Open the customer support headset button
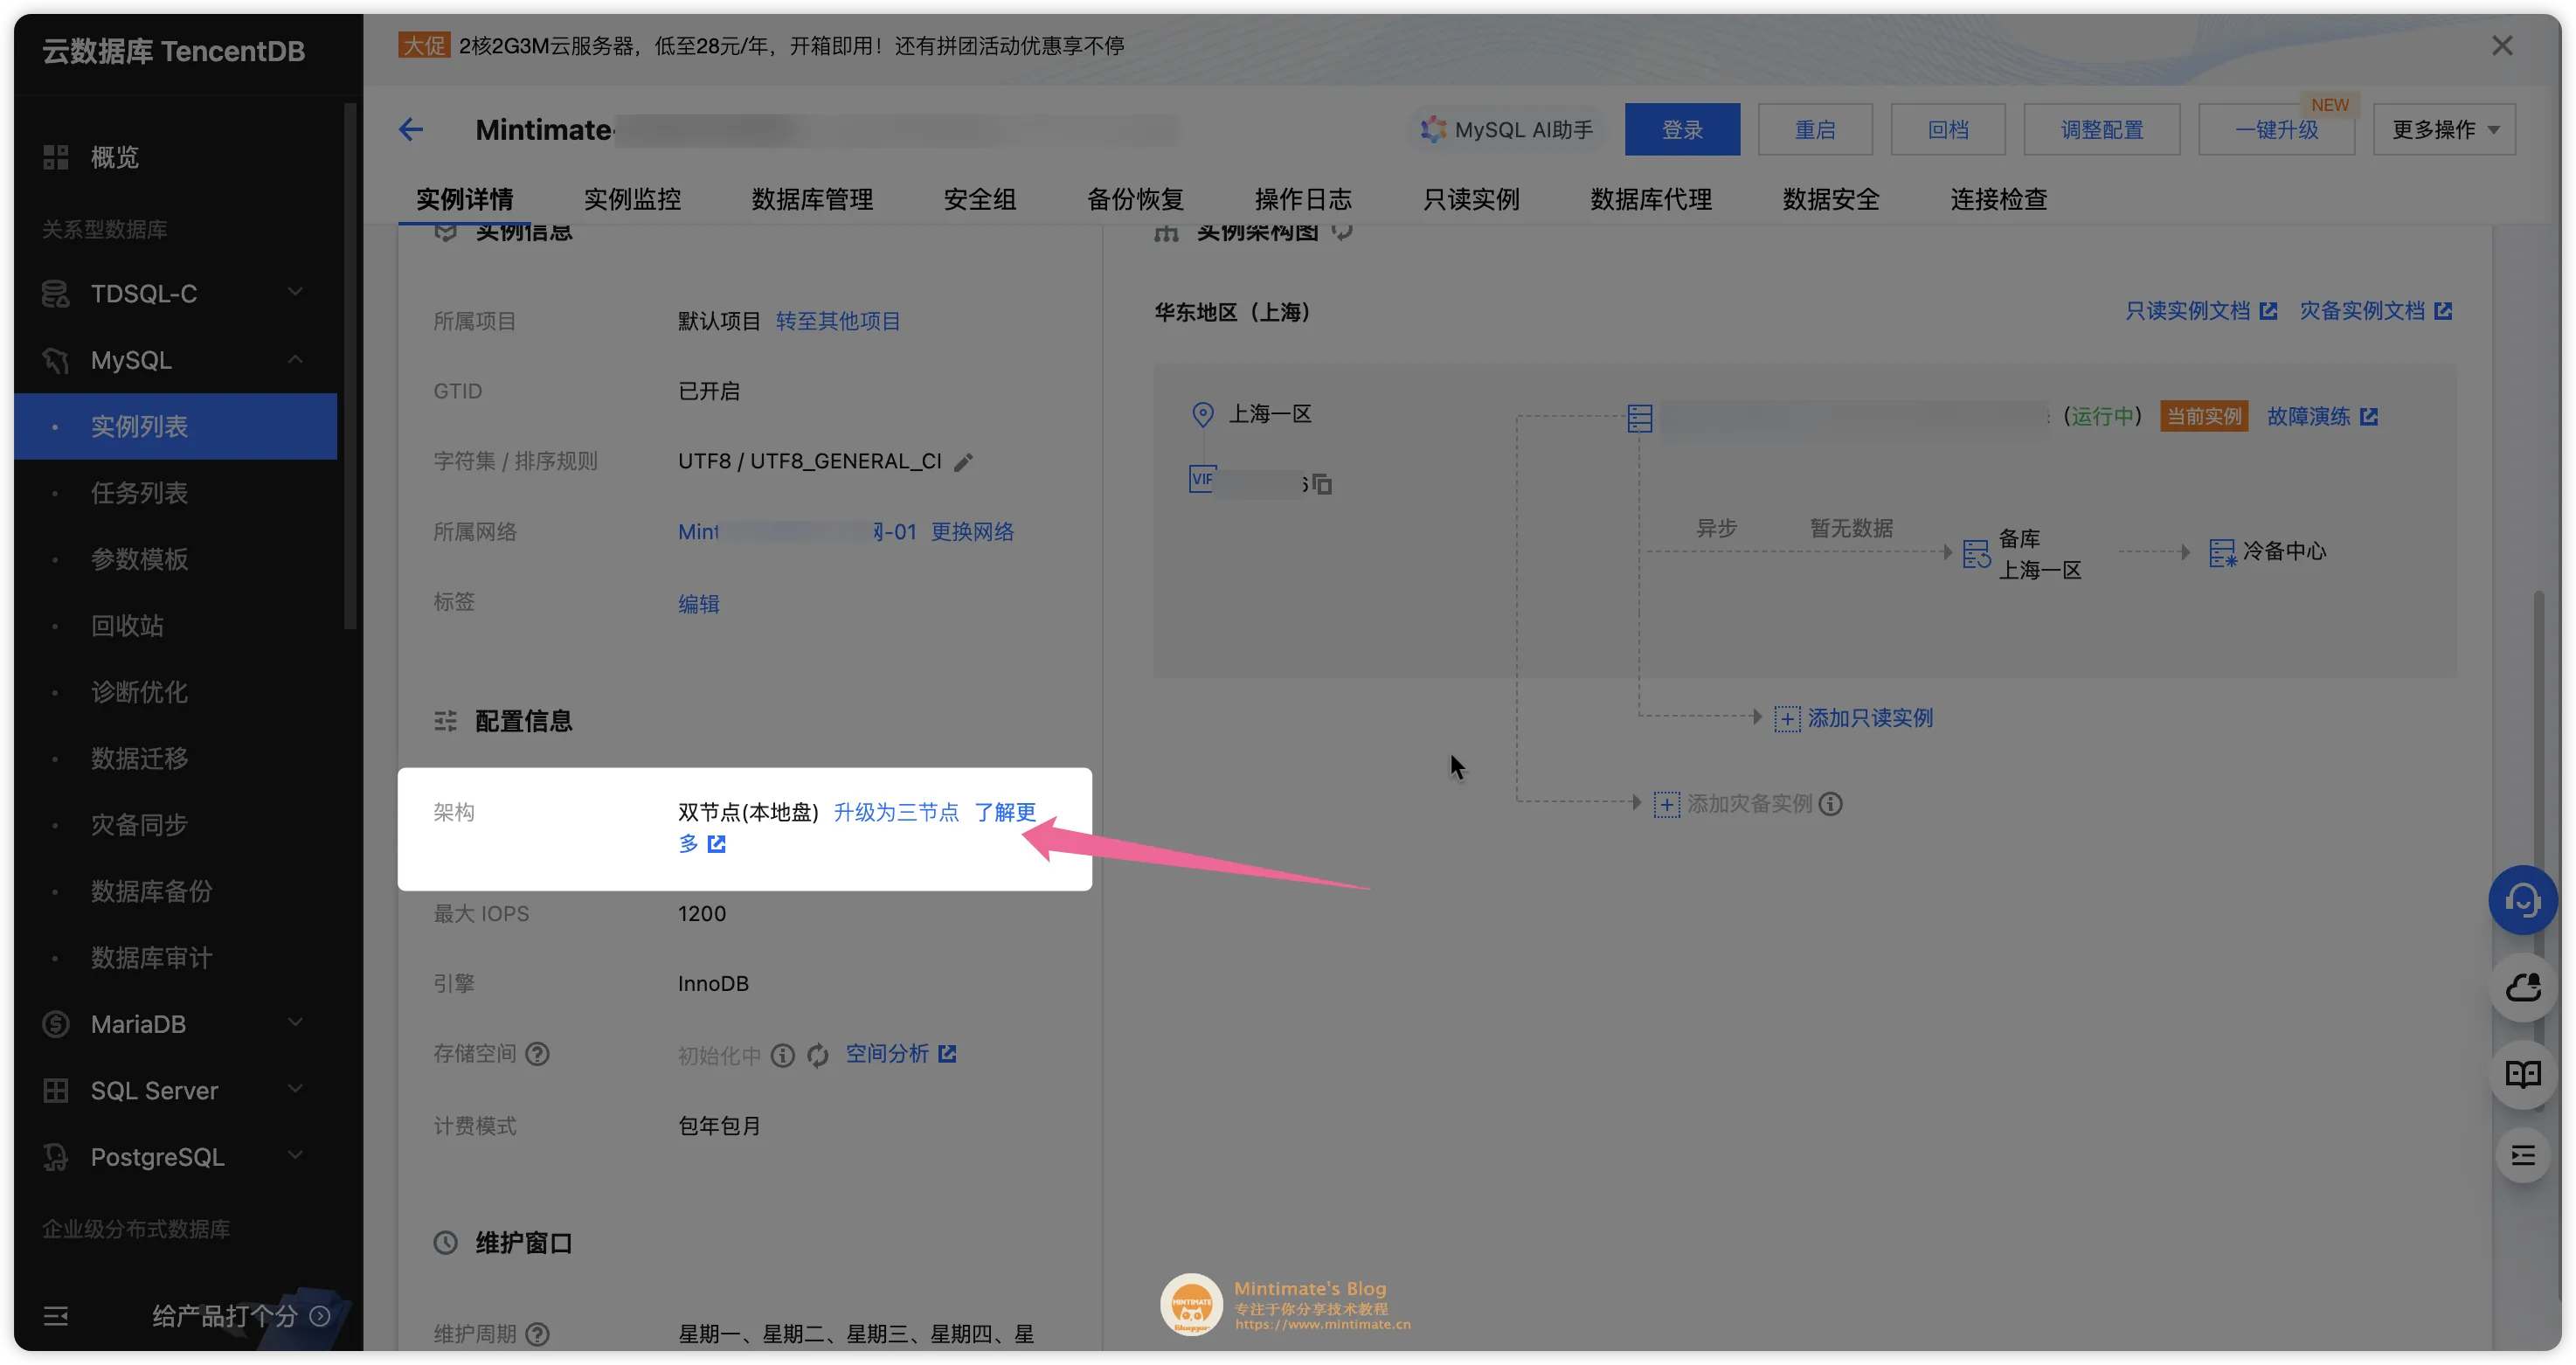 point(2522,899)
